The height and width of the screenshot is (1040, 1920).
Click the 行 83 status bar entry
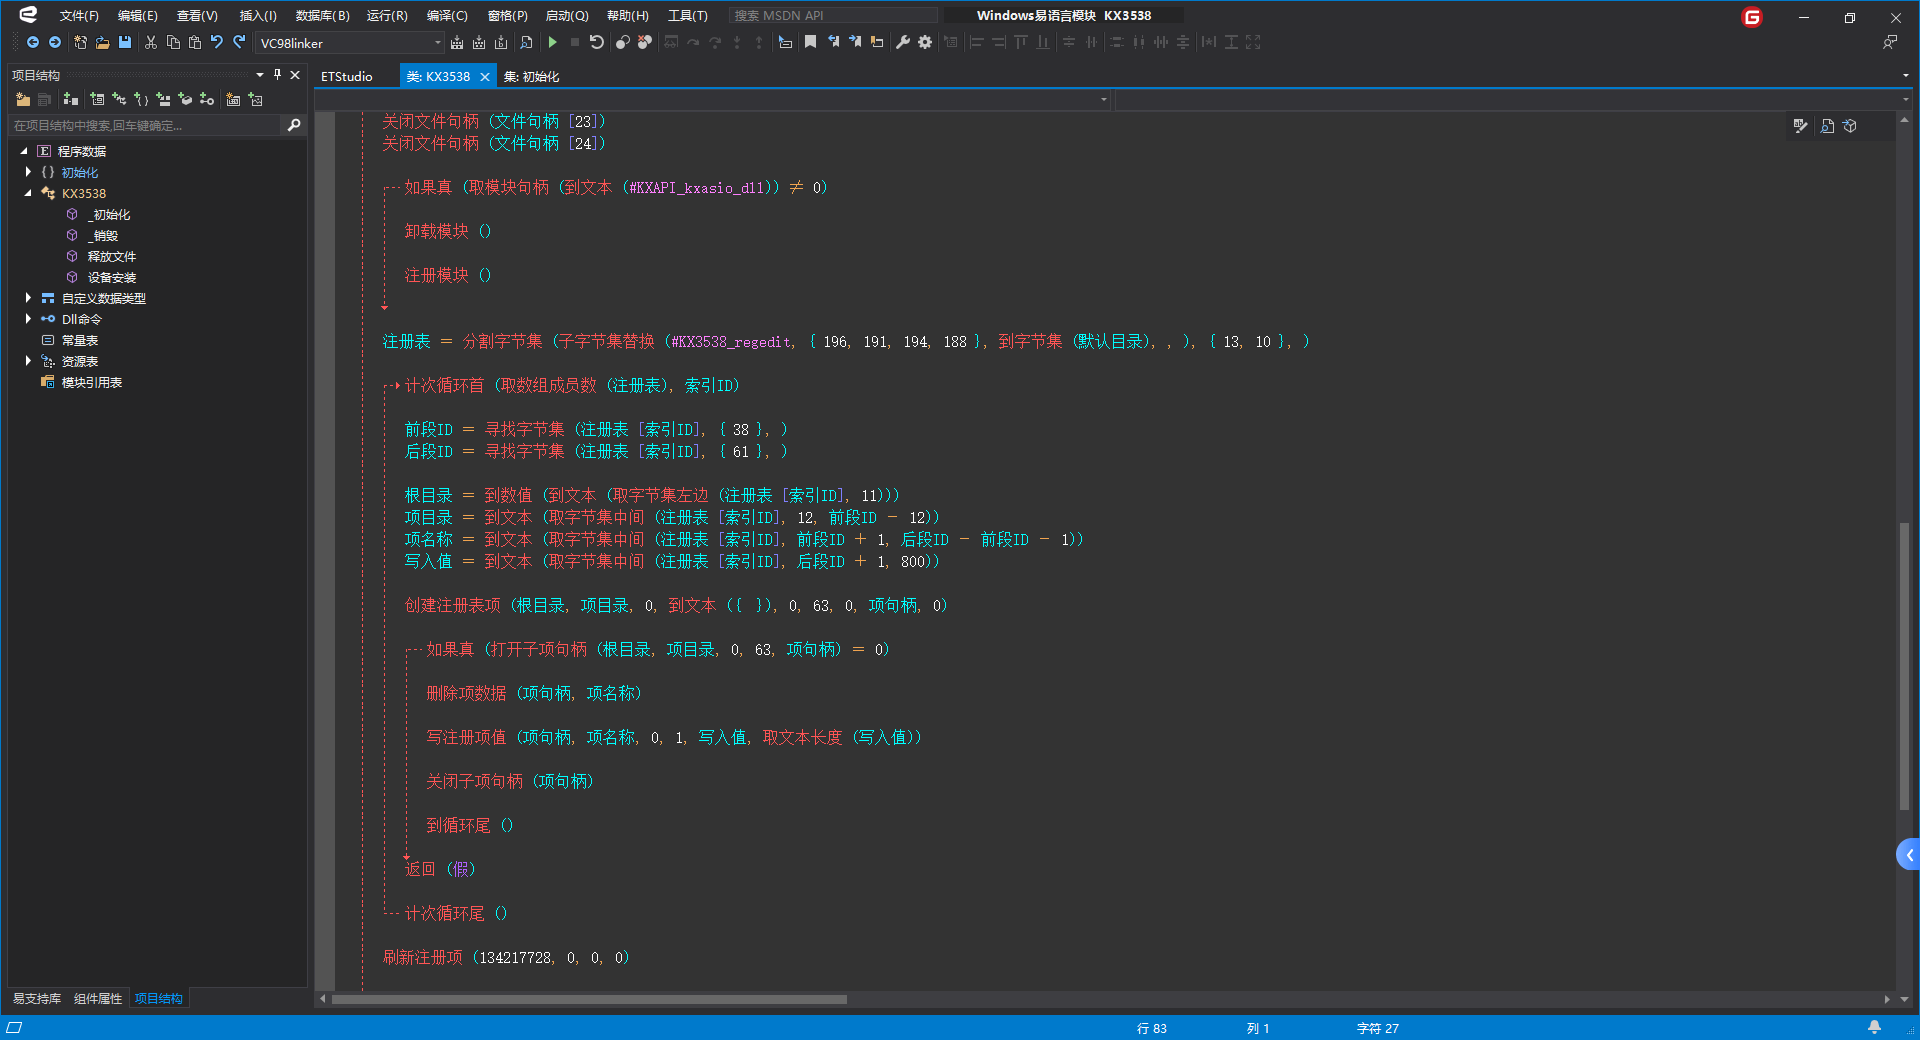(1152, 1028)
